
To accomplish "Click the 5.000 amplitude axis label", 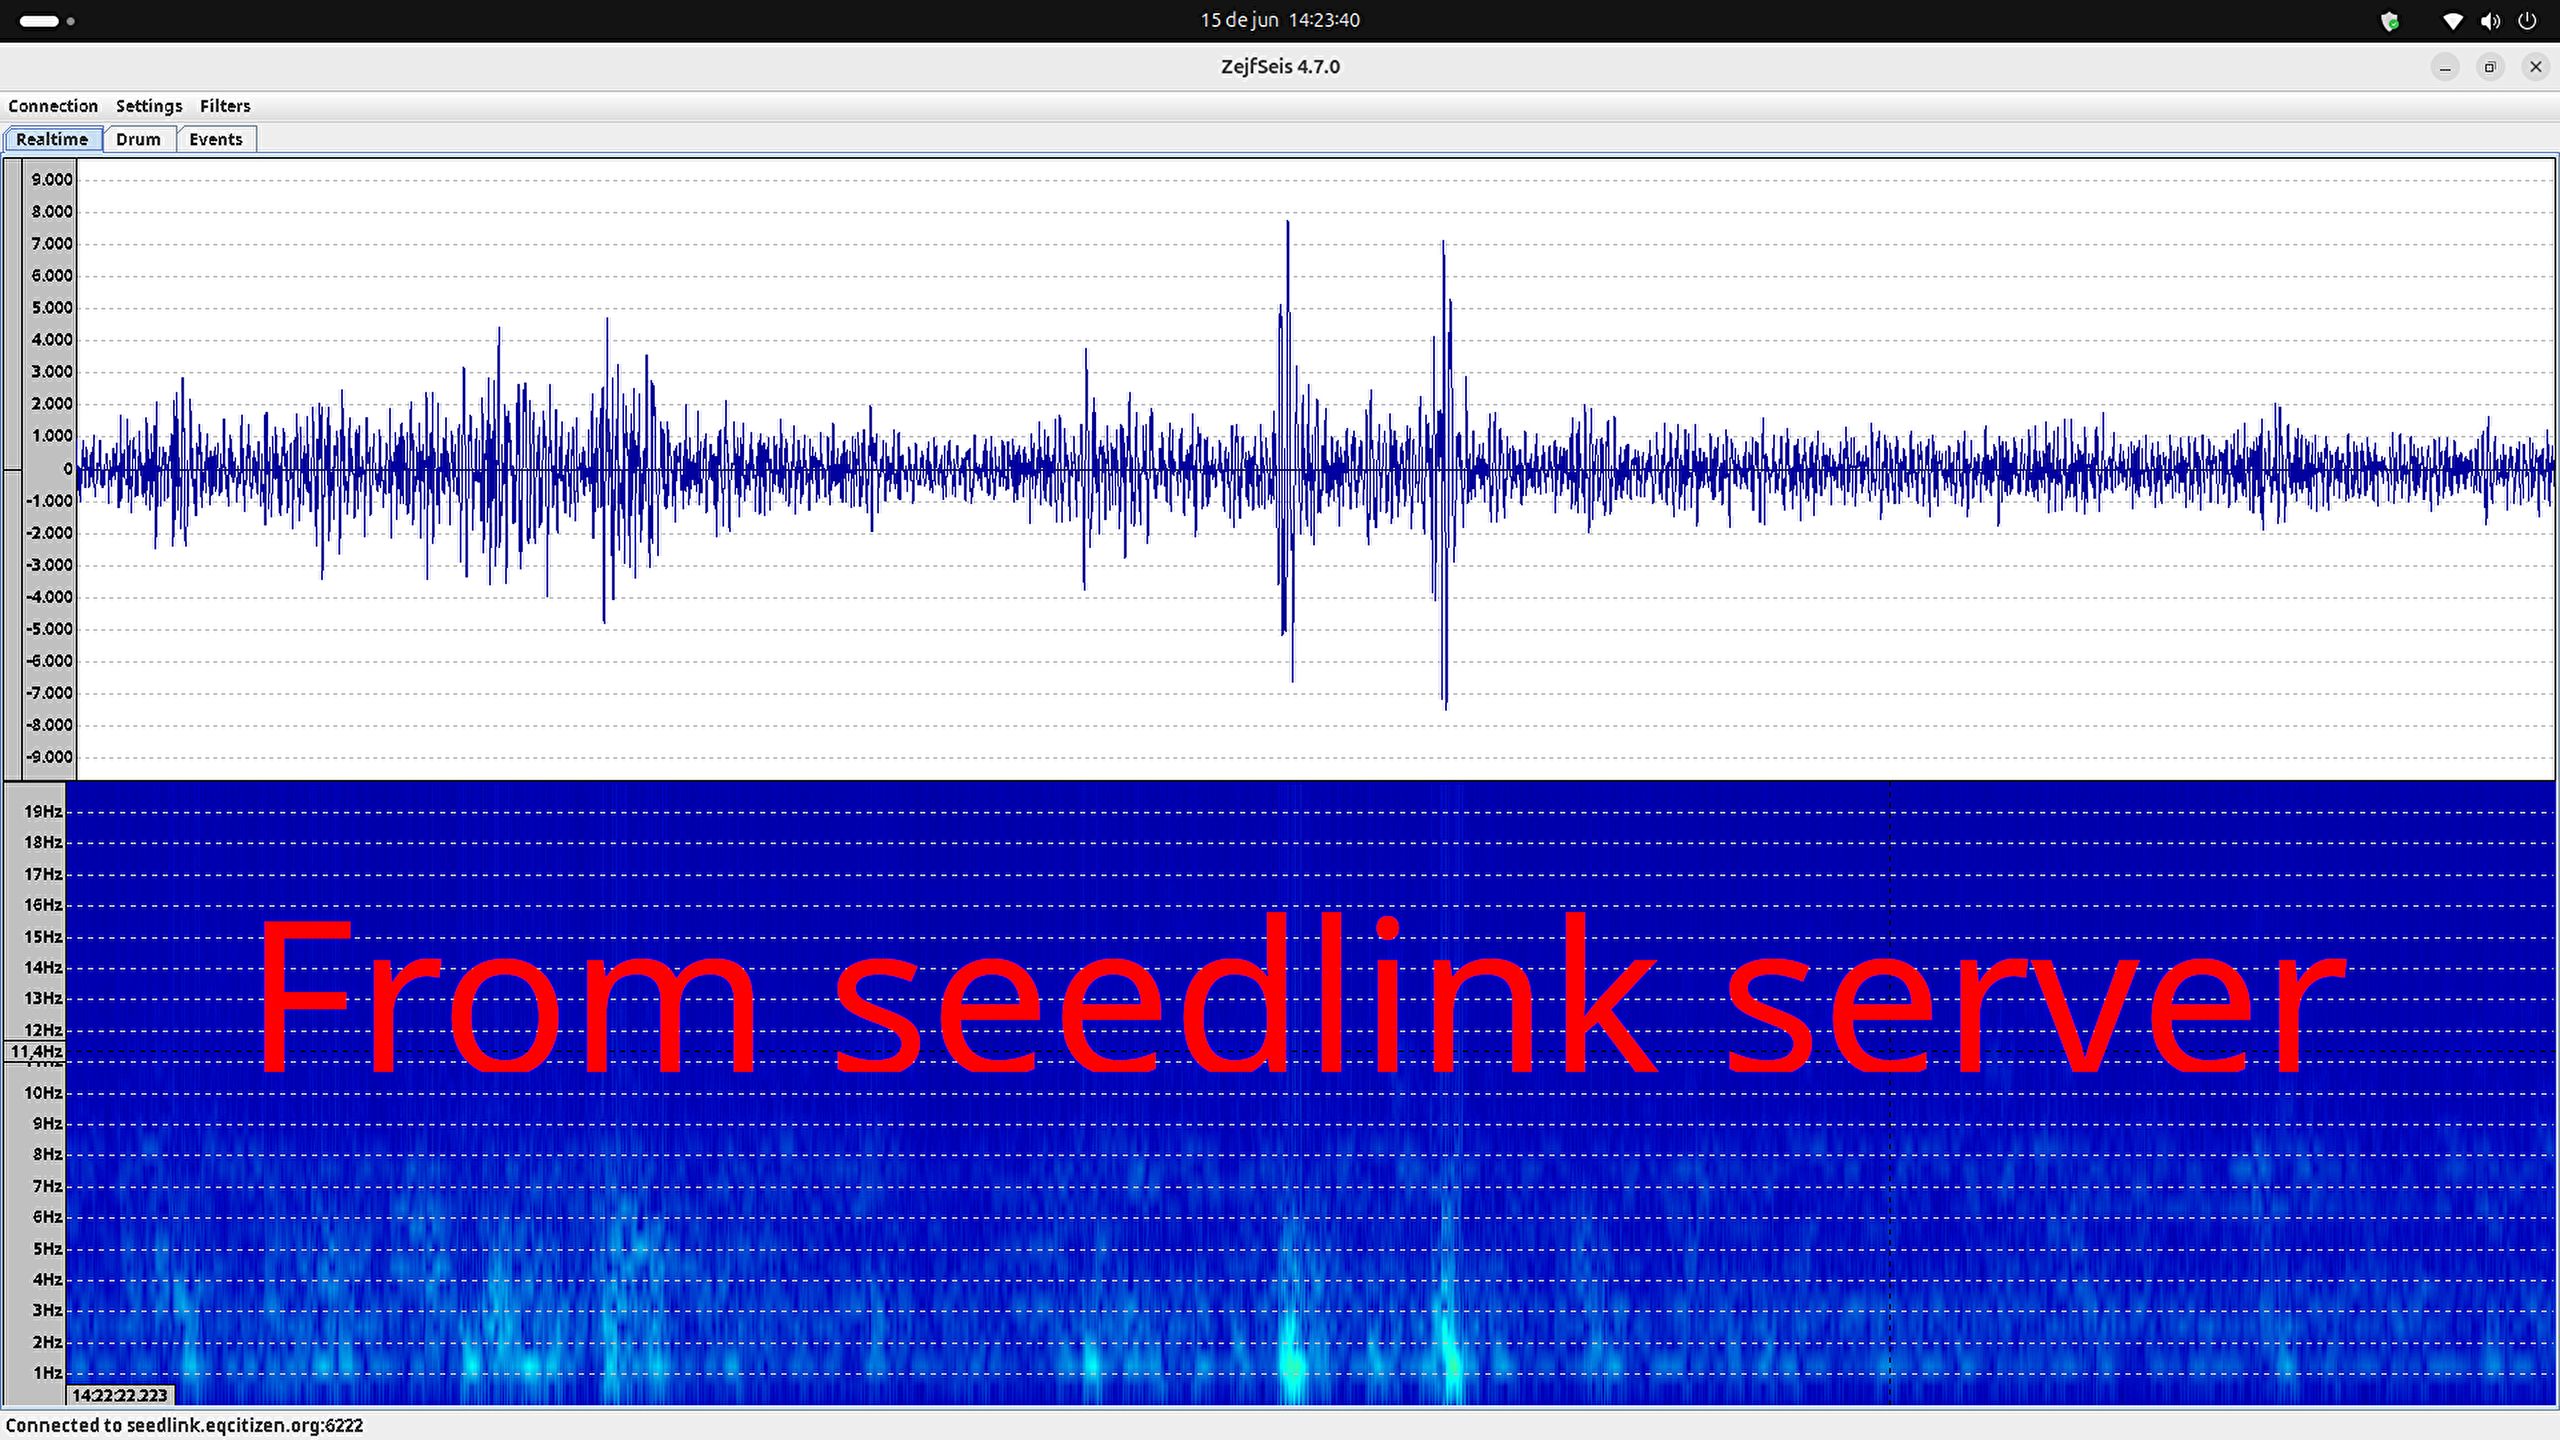I will coord(52,308).
